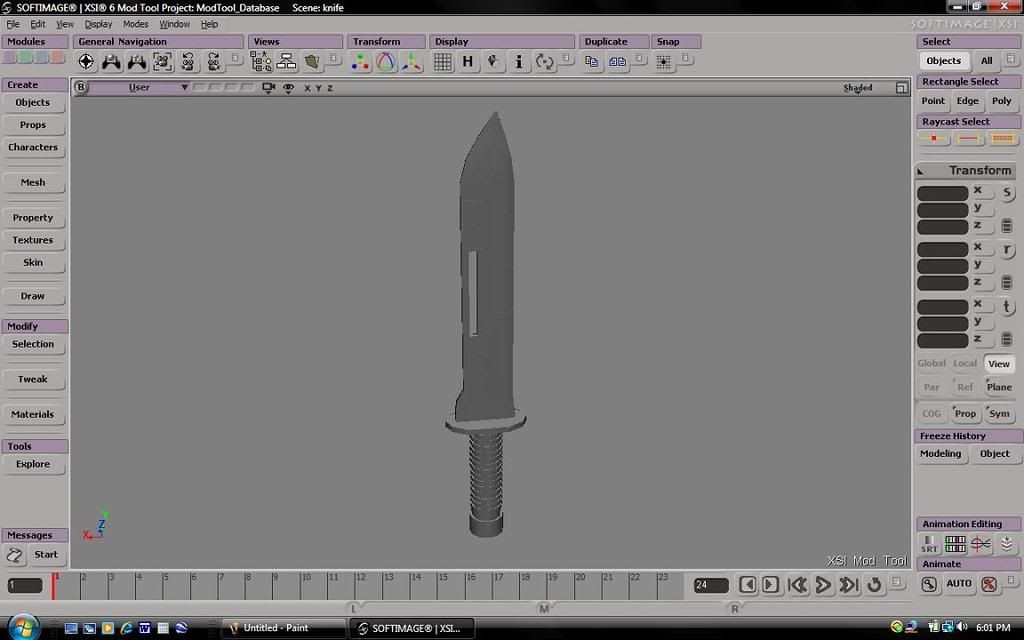Open the Modes menu
Image resolution: width=1024 pixels, height=640 pixels.
[x=136, y=24]
